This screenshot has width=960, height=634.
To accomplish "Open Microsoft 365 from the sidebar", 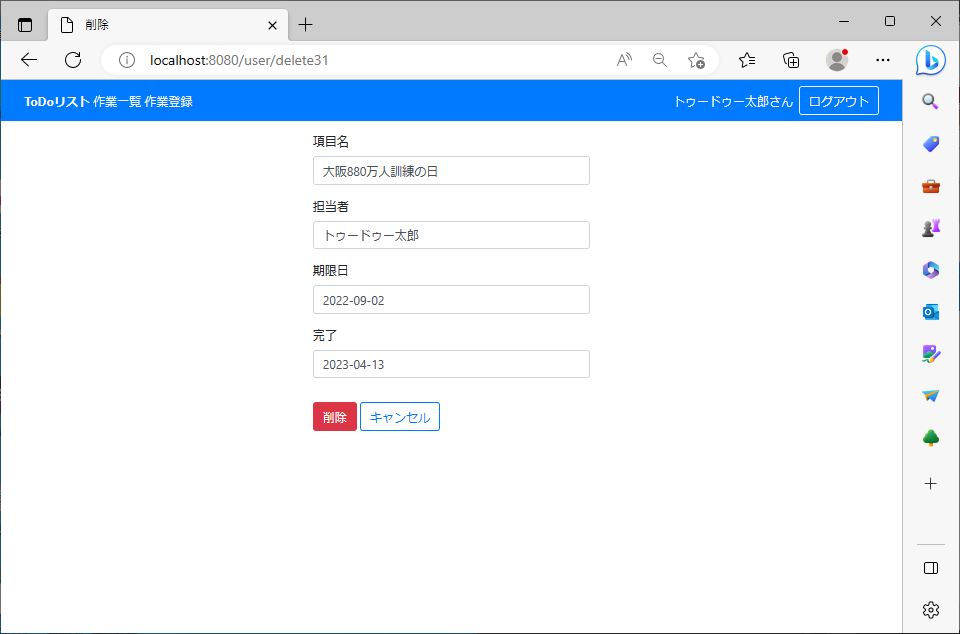I will coord(930,269).
